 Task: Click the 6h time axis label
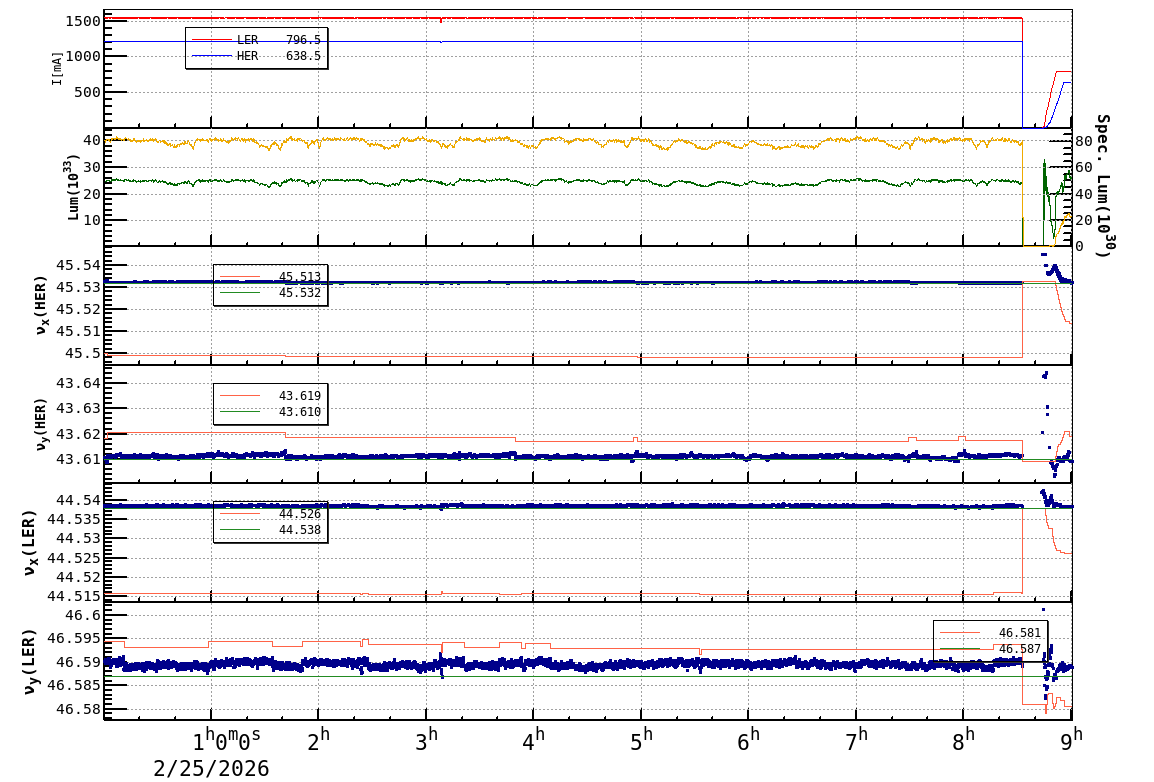(x=748, y=739)
